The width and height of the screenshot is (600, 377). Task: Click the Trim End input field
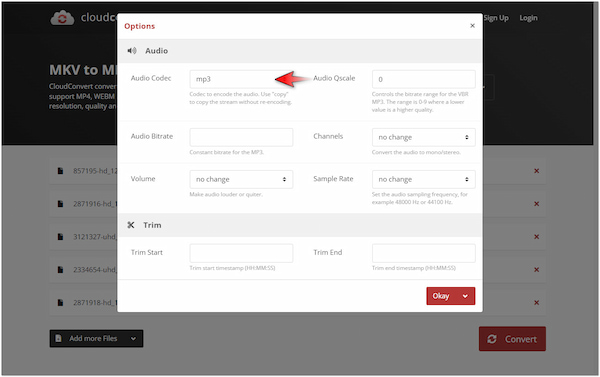[424, 253]
